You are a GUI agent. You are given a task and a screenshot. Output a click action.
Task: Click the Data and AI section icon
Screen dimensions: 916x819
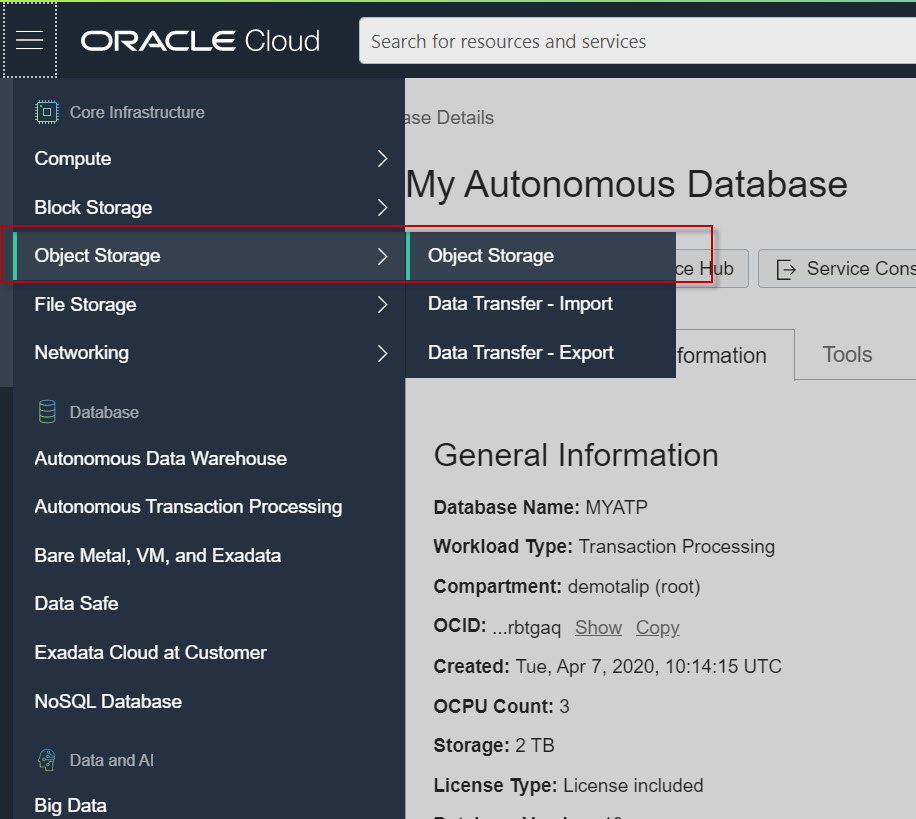coord(45,760)
